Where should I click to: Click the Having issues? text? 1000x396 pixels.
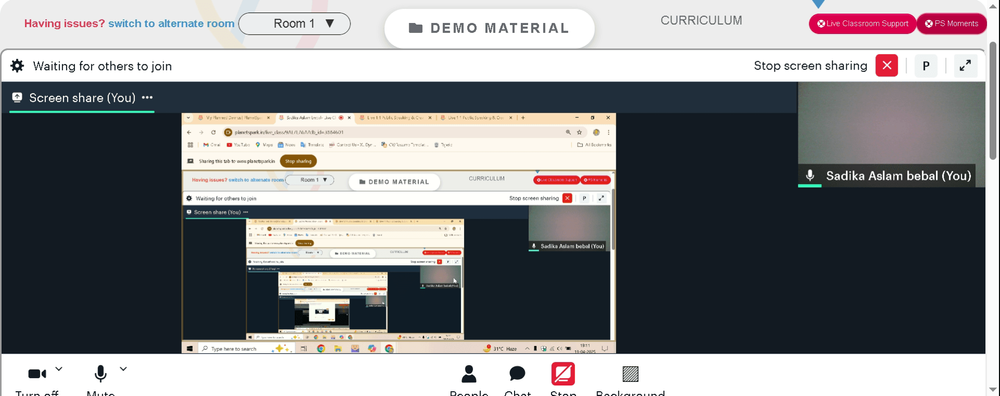(64, 24)
